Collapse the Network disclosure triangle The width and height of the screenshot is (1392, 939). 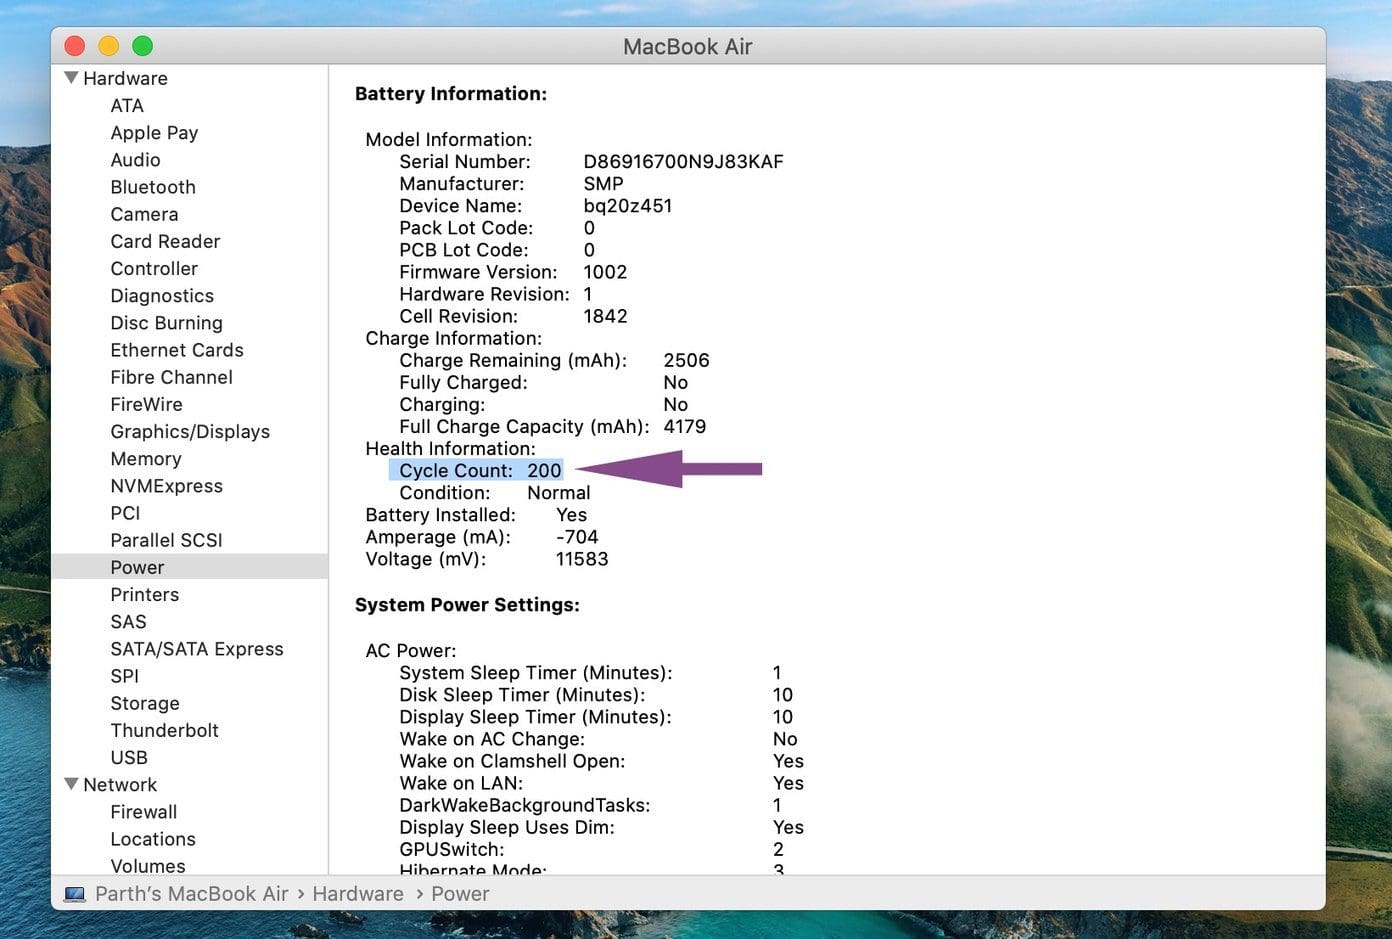71,784
